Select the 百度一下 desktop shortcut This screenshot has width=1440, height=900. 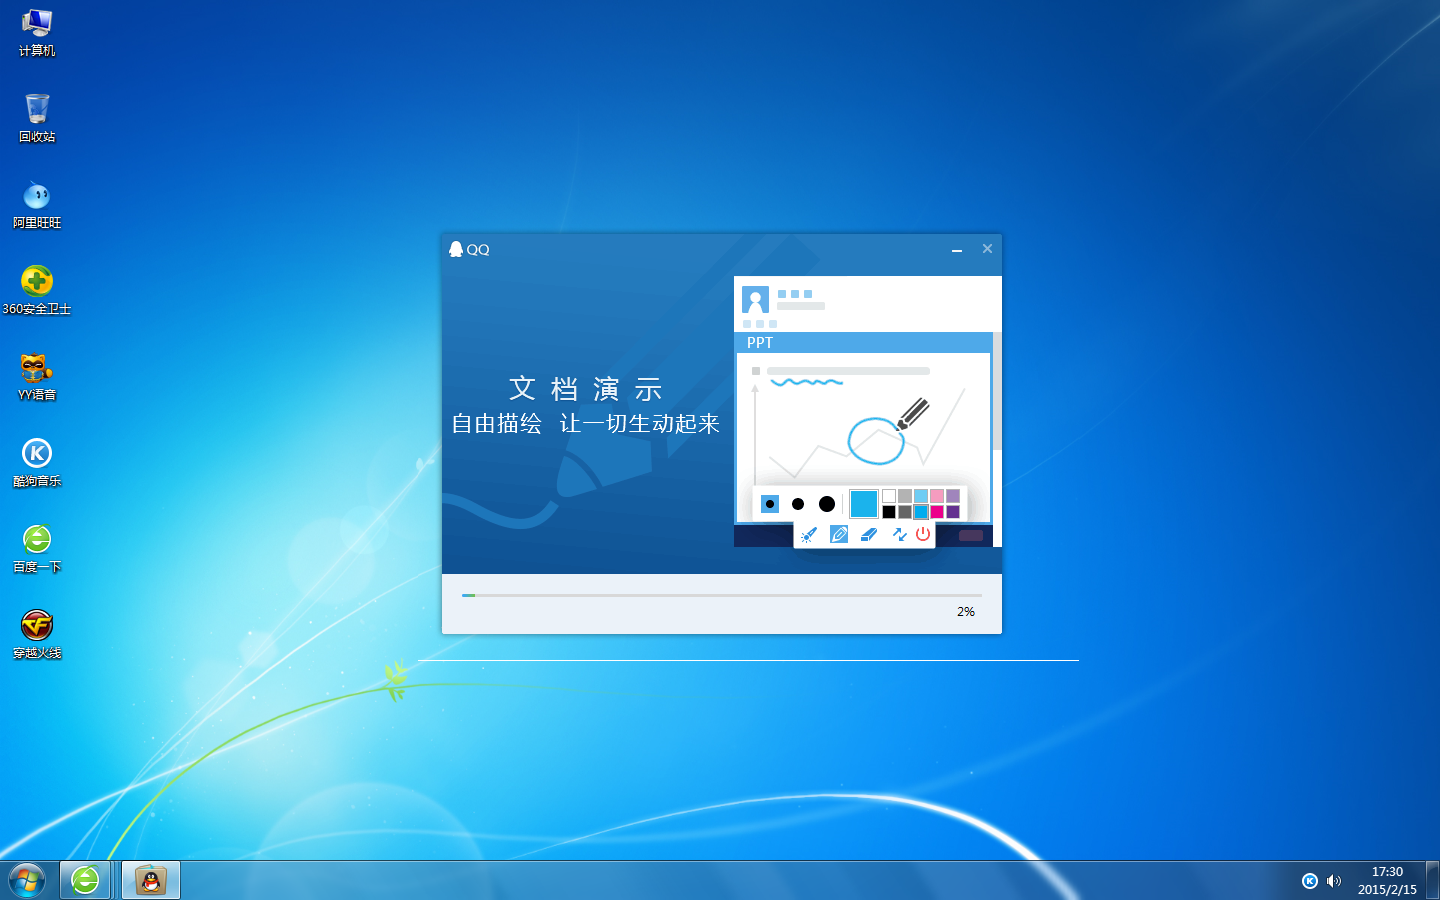coord(37,548)
